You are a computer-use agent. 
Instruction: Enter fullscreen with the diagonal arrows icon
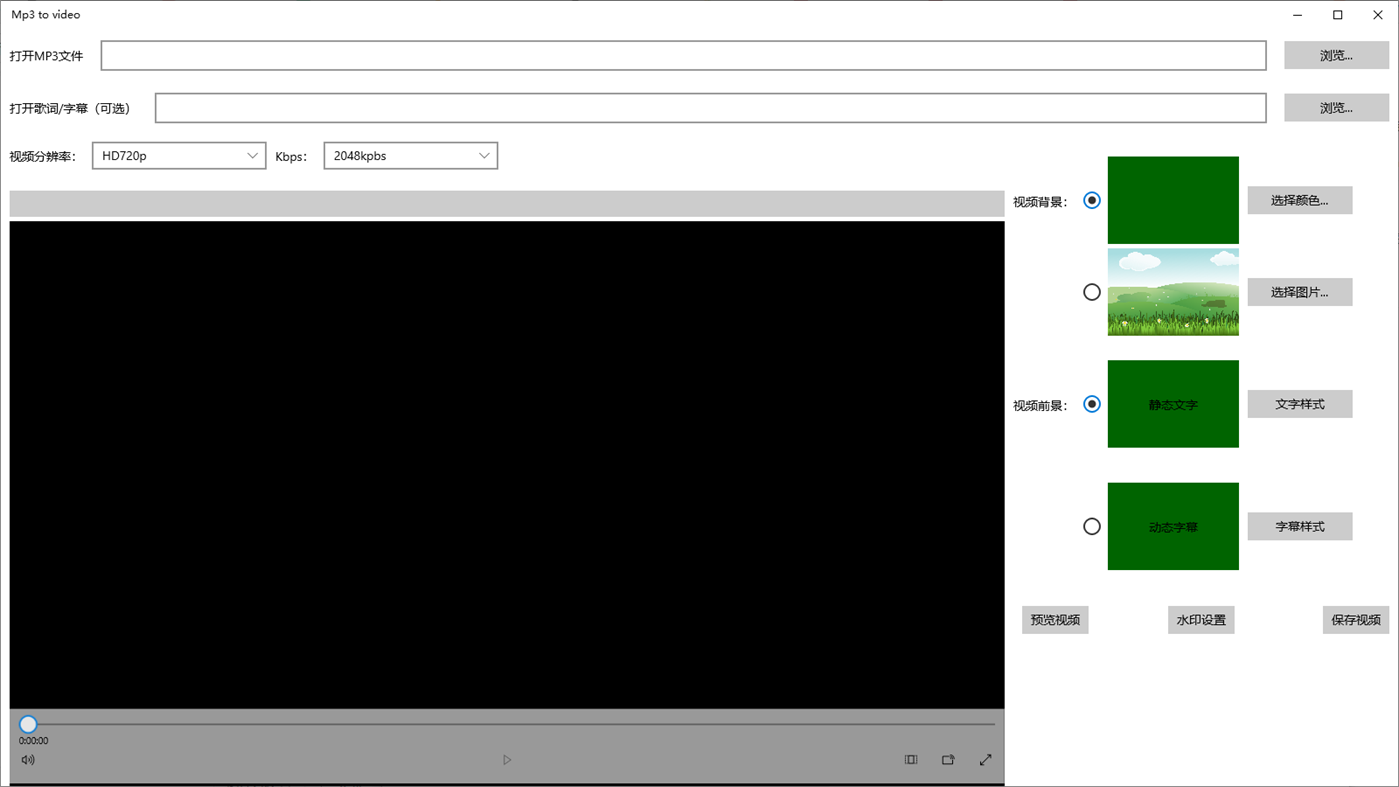pos(984,759)
